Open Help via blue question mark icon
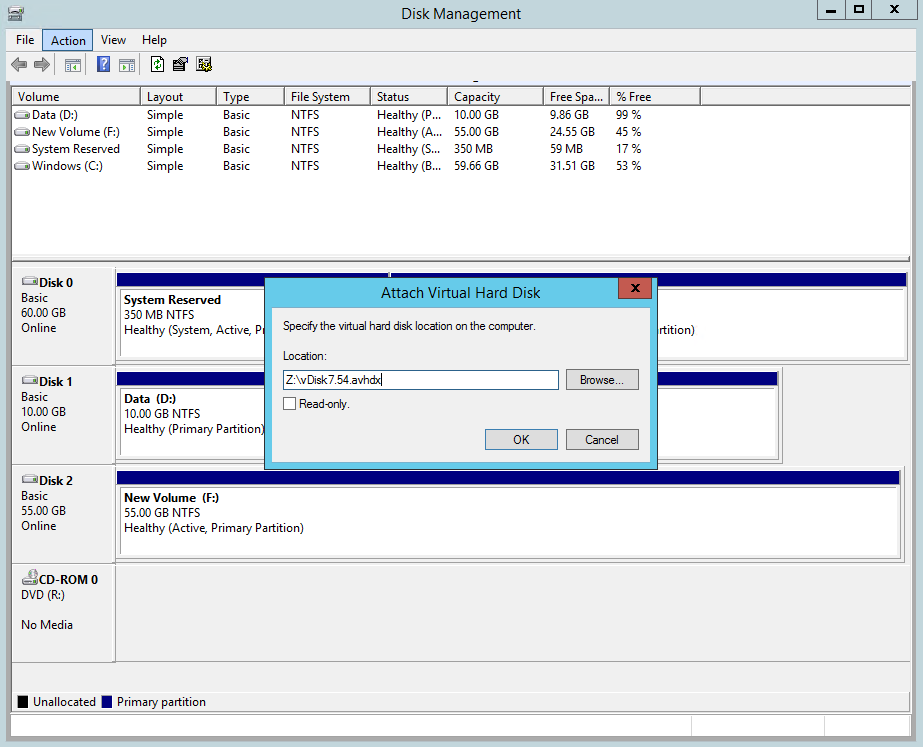This screenshot has height=747, width=923. coord(103,65)
